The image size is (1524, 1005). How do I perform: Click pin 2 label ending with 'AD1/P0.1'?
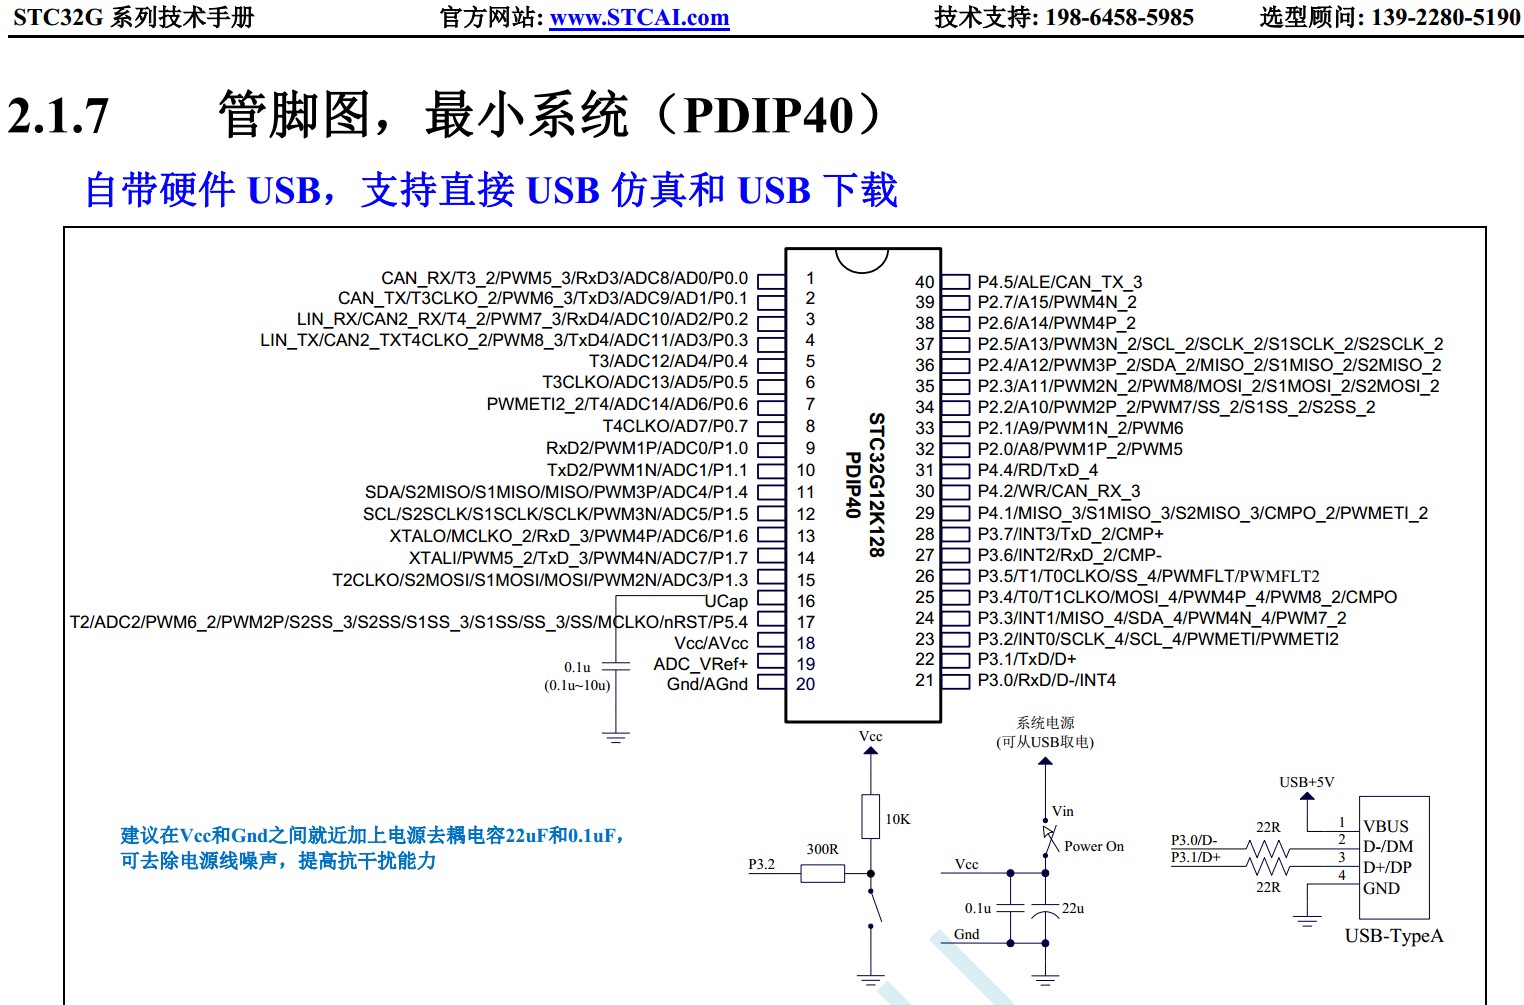[542, 298]
